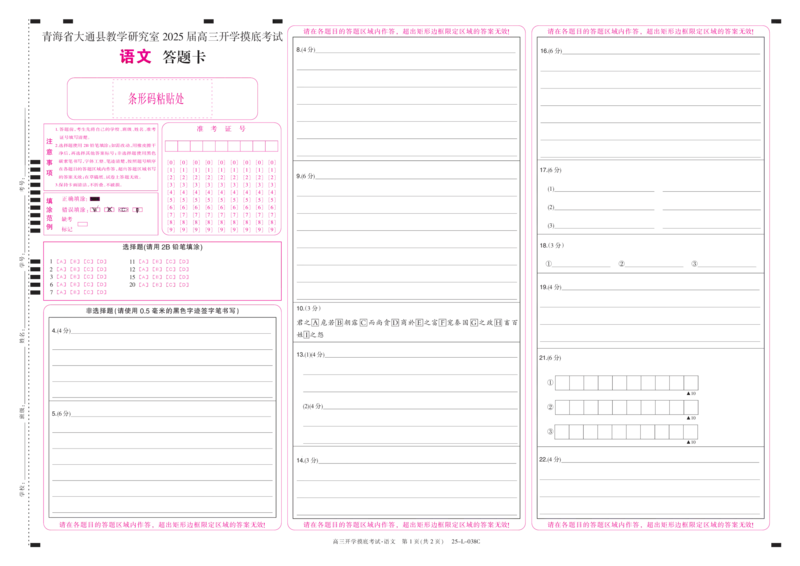The width and height of the screenshot is (800, 566).
Task: Click the top pink field row in the left form
Action: [102, 136]
